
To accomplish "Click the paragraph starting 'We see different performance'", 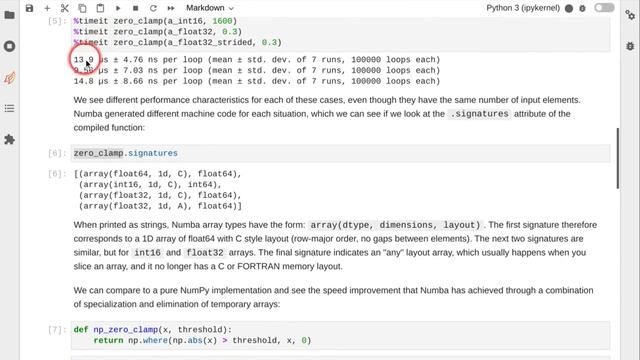I will tap(327, 114).
